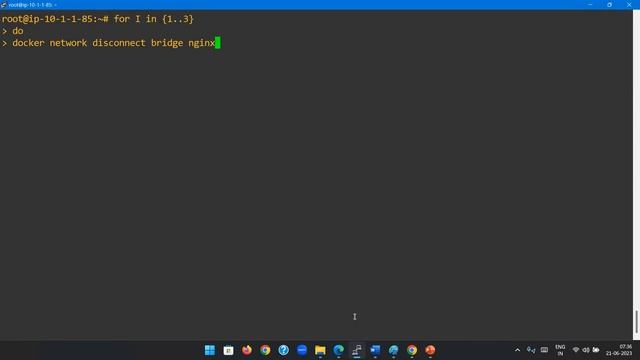Screen dimensions: 640x360
Task: Switch to the active PuTTY taskbar icon
Action: 357,350
